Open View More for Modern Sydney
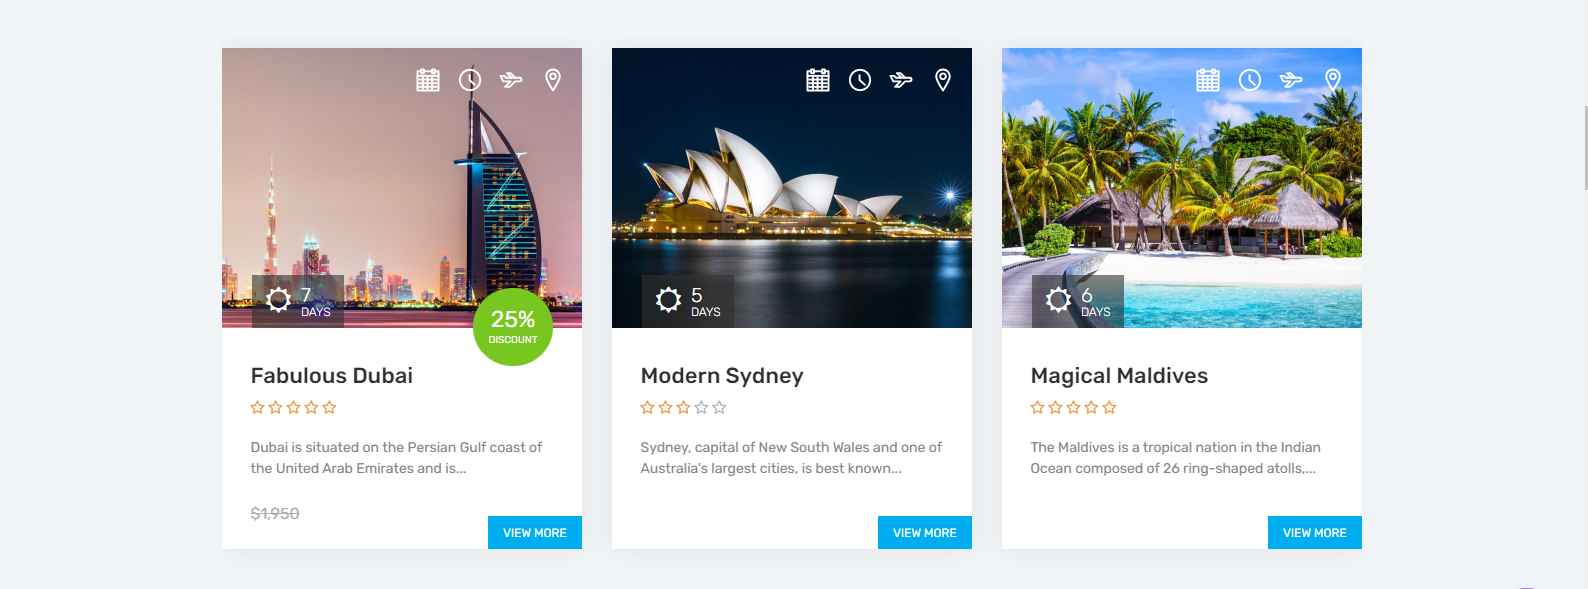Viewport: 1588px width, 589px height. click(925, 533)
